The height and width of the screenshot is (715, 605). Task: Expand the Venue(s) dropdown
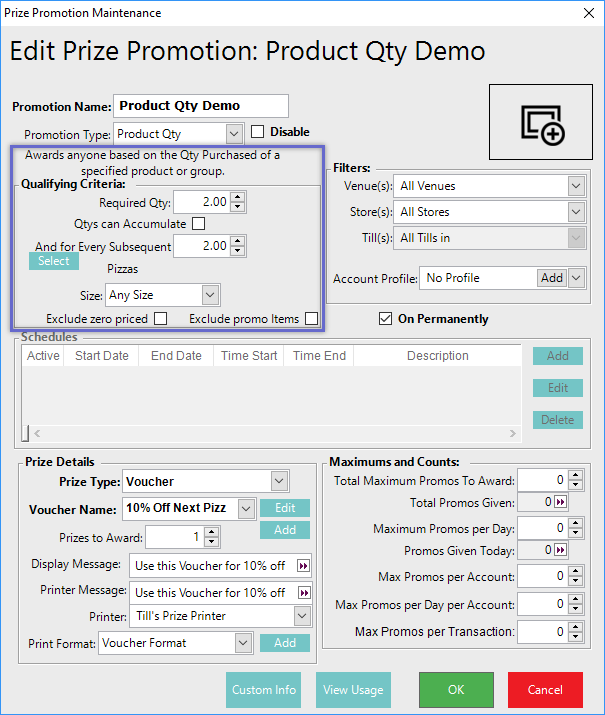coord(574,186)
